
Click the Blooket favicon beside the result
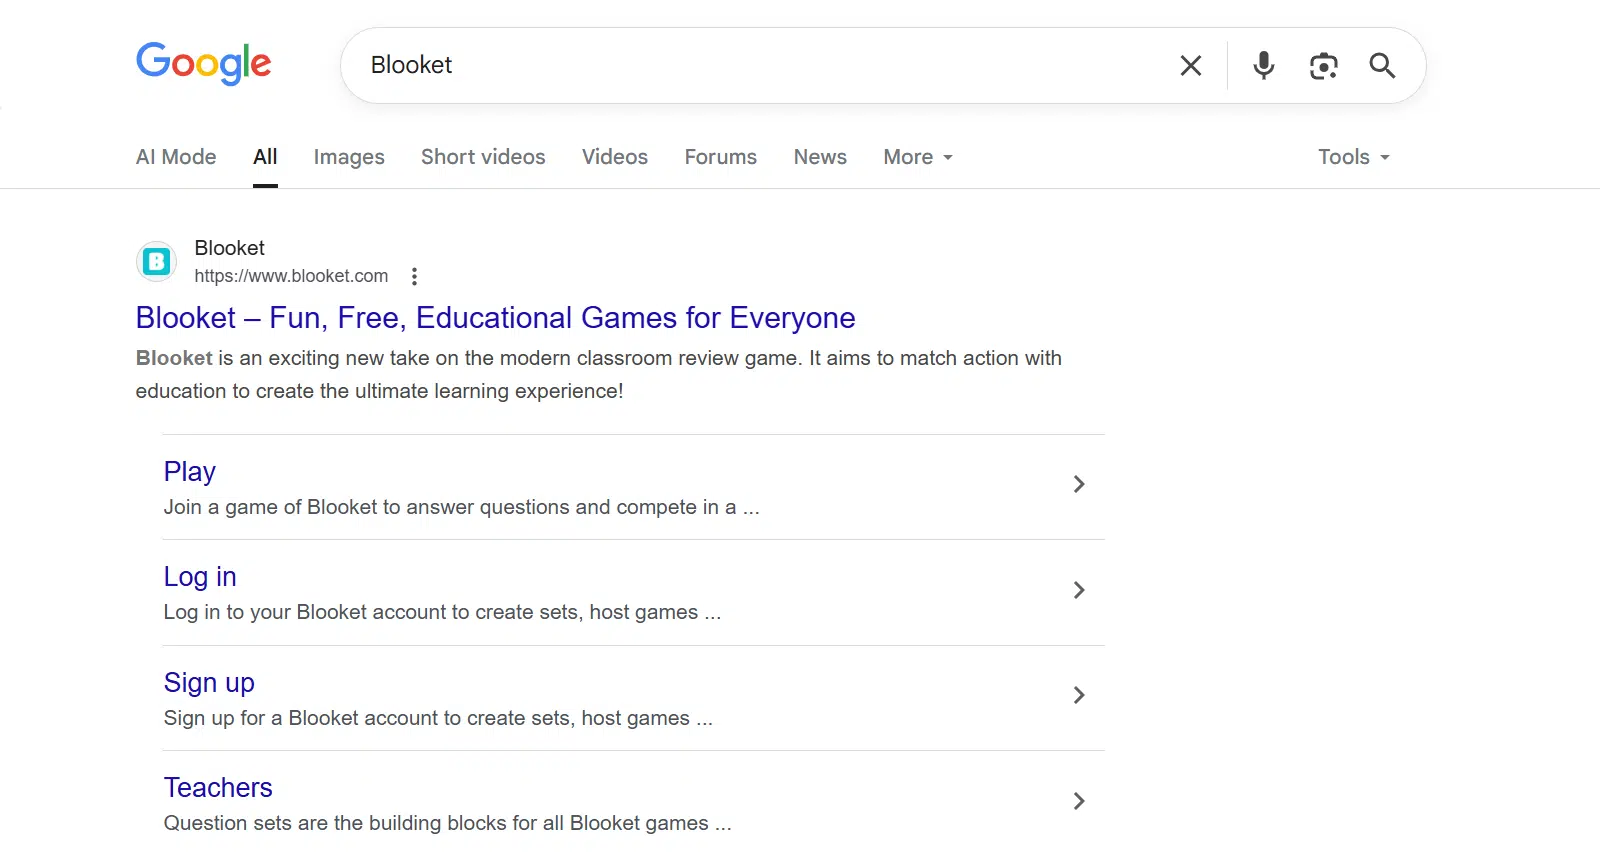156,262
